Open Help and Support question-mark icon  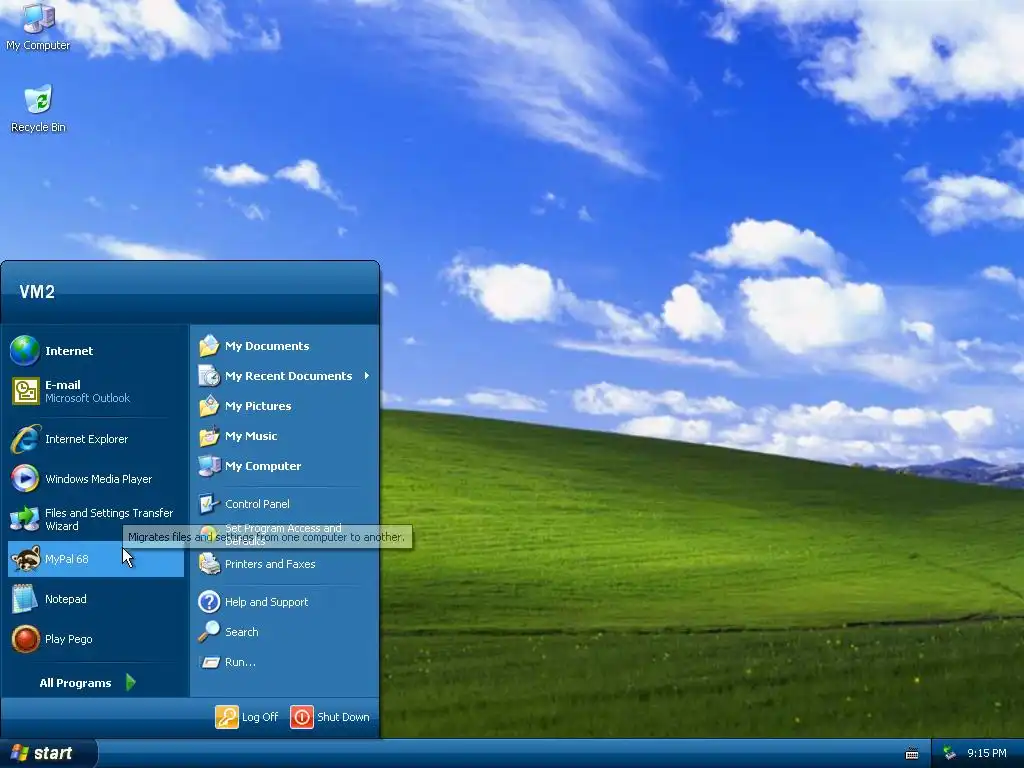pyautogui.click(x=209, y=601)
